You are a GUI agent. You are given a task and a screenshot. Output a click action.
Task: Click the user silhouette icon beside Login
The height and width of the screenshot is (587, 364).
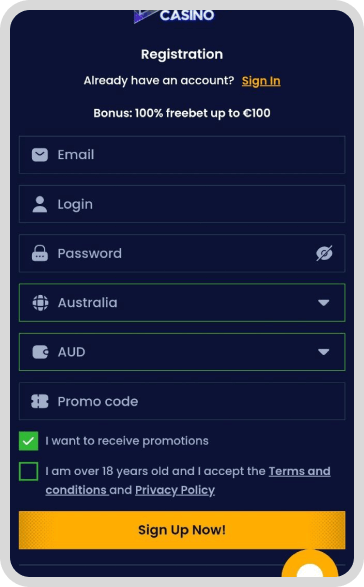[x=40, y=204]
